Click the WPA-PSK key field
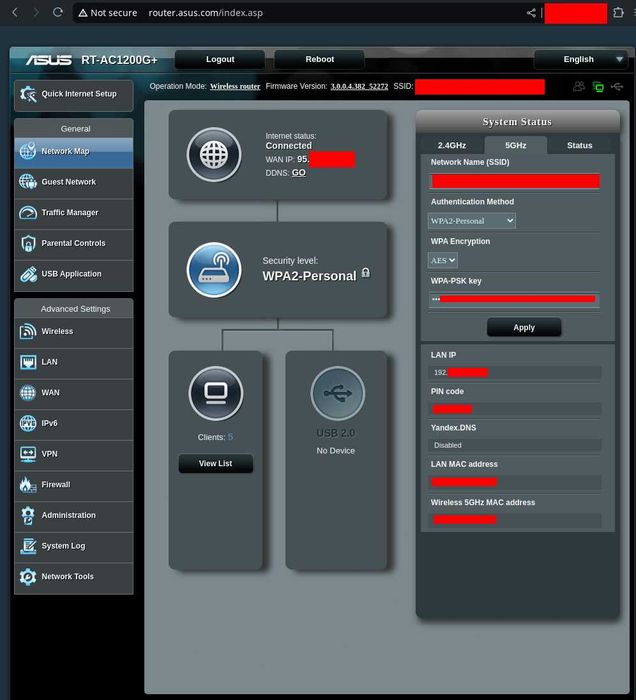 click(x=514, y=299)
